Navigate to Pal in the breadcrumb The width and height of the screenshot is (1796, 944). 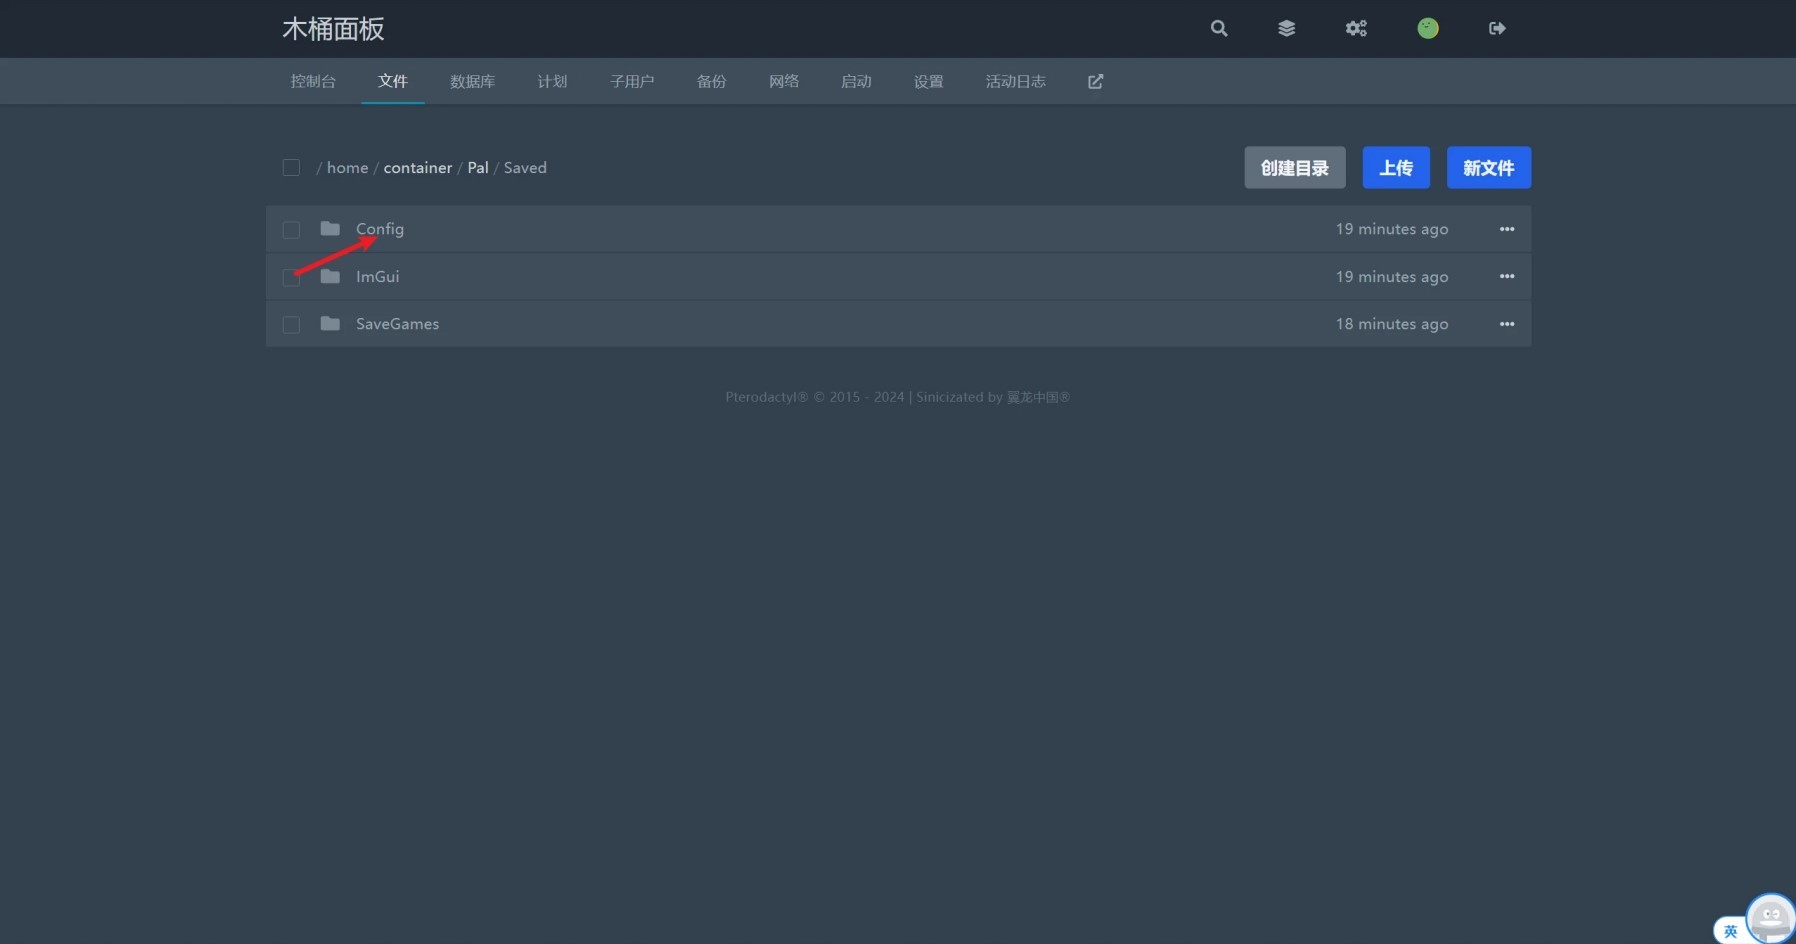478,168
